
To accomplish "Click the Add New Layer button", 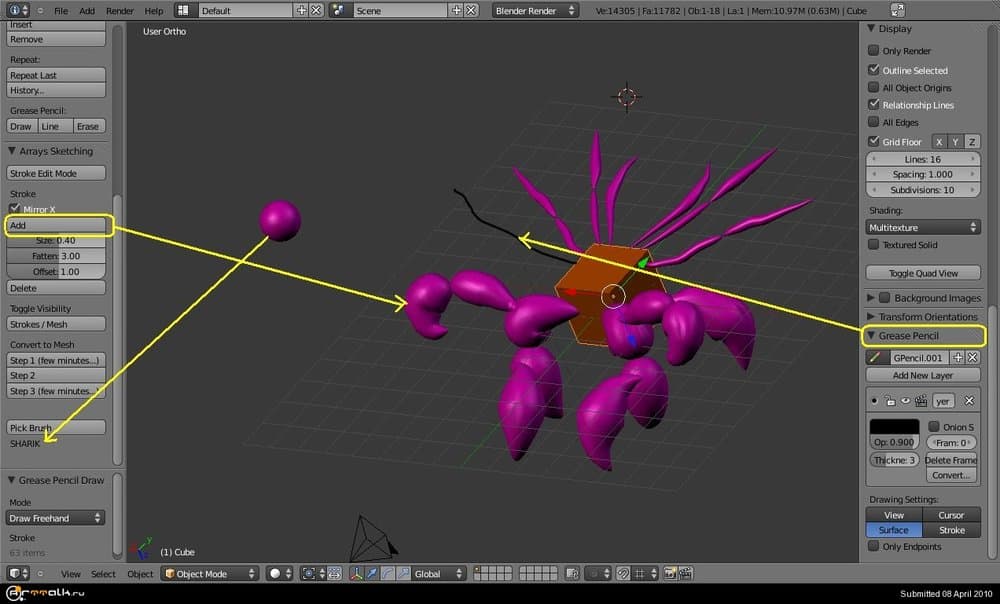I will pyautogui.click(x=922, y=376).
